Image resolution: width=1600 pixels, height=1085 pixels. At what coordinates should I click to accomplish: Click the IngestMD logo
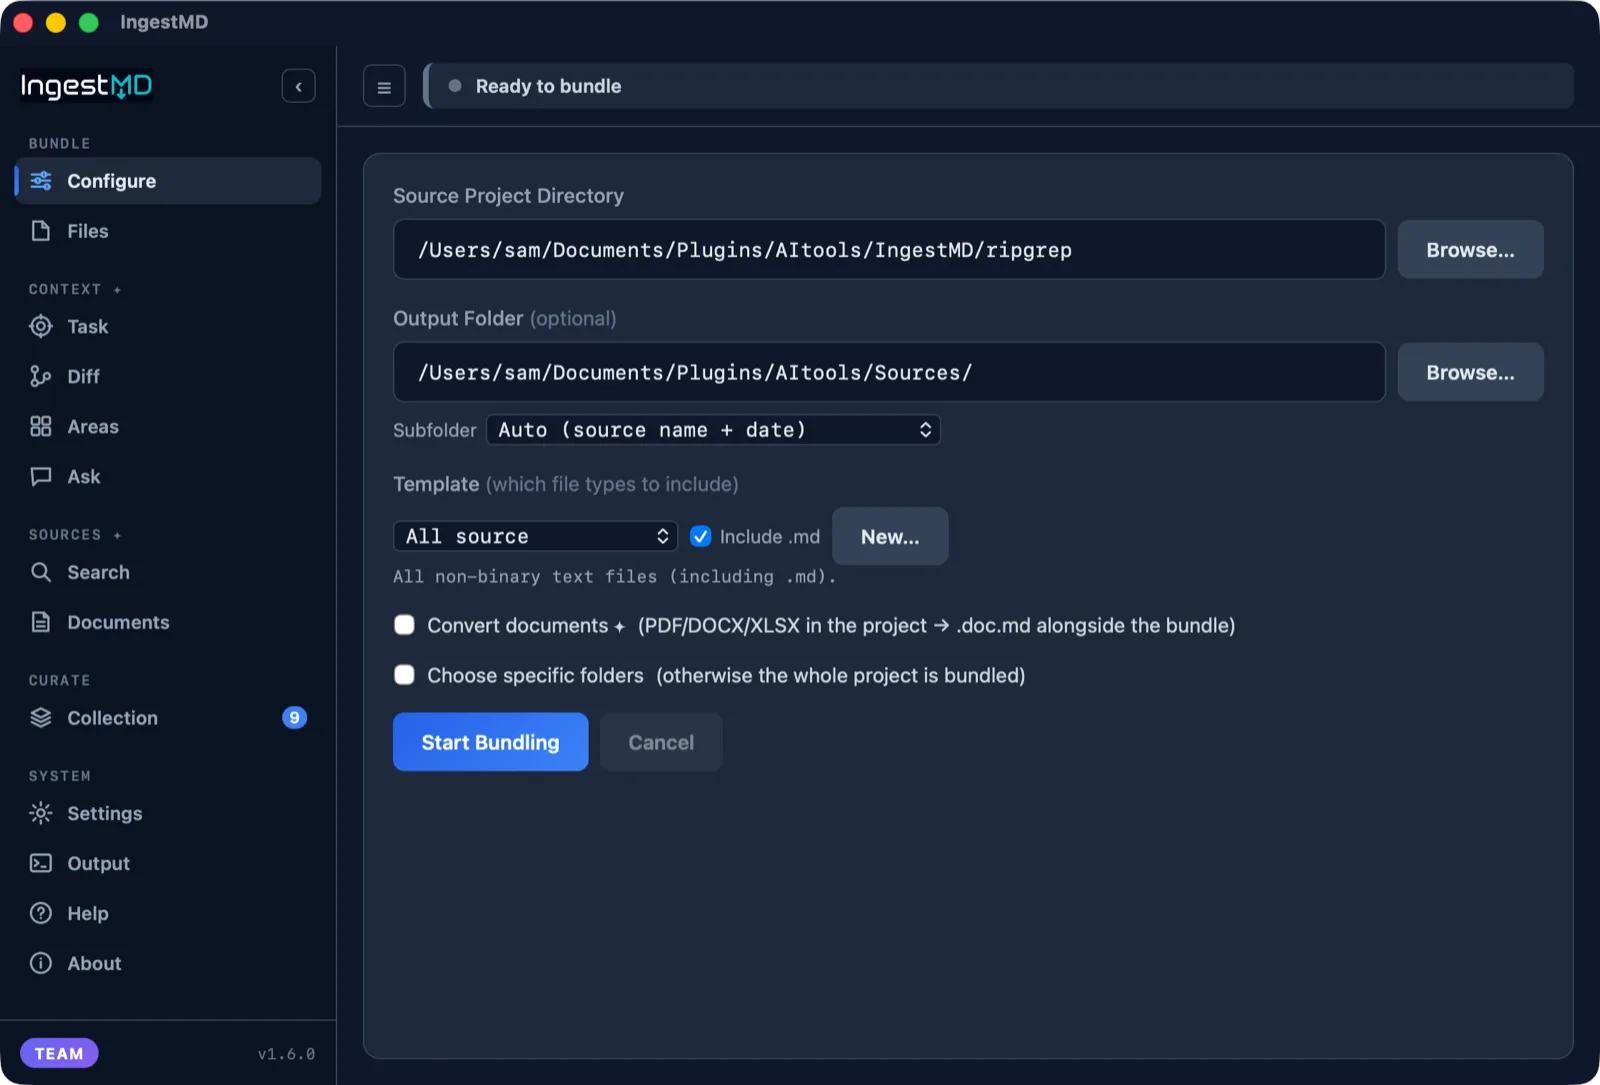[x=87, y=86]
